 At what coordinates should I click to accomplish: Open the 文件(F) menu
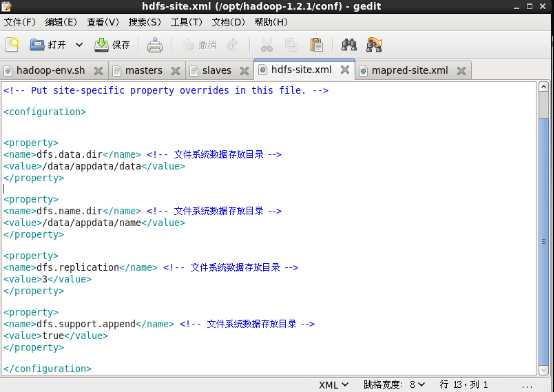tap(19, 22)
